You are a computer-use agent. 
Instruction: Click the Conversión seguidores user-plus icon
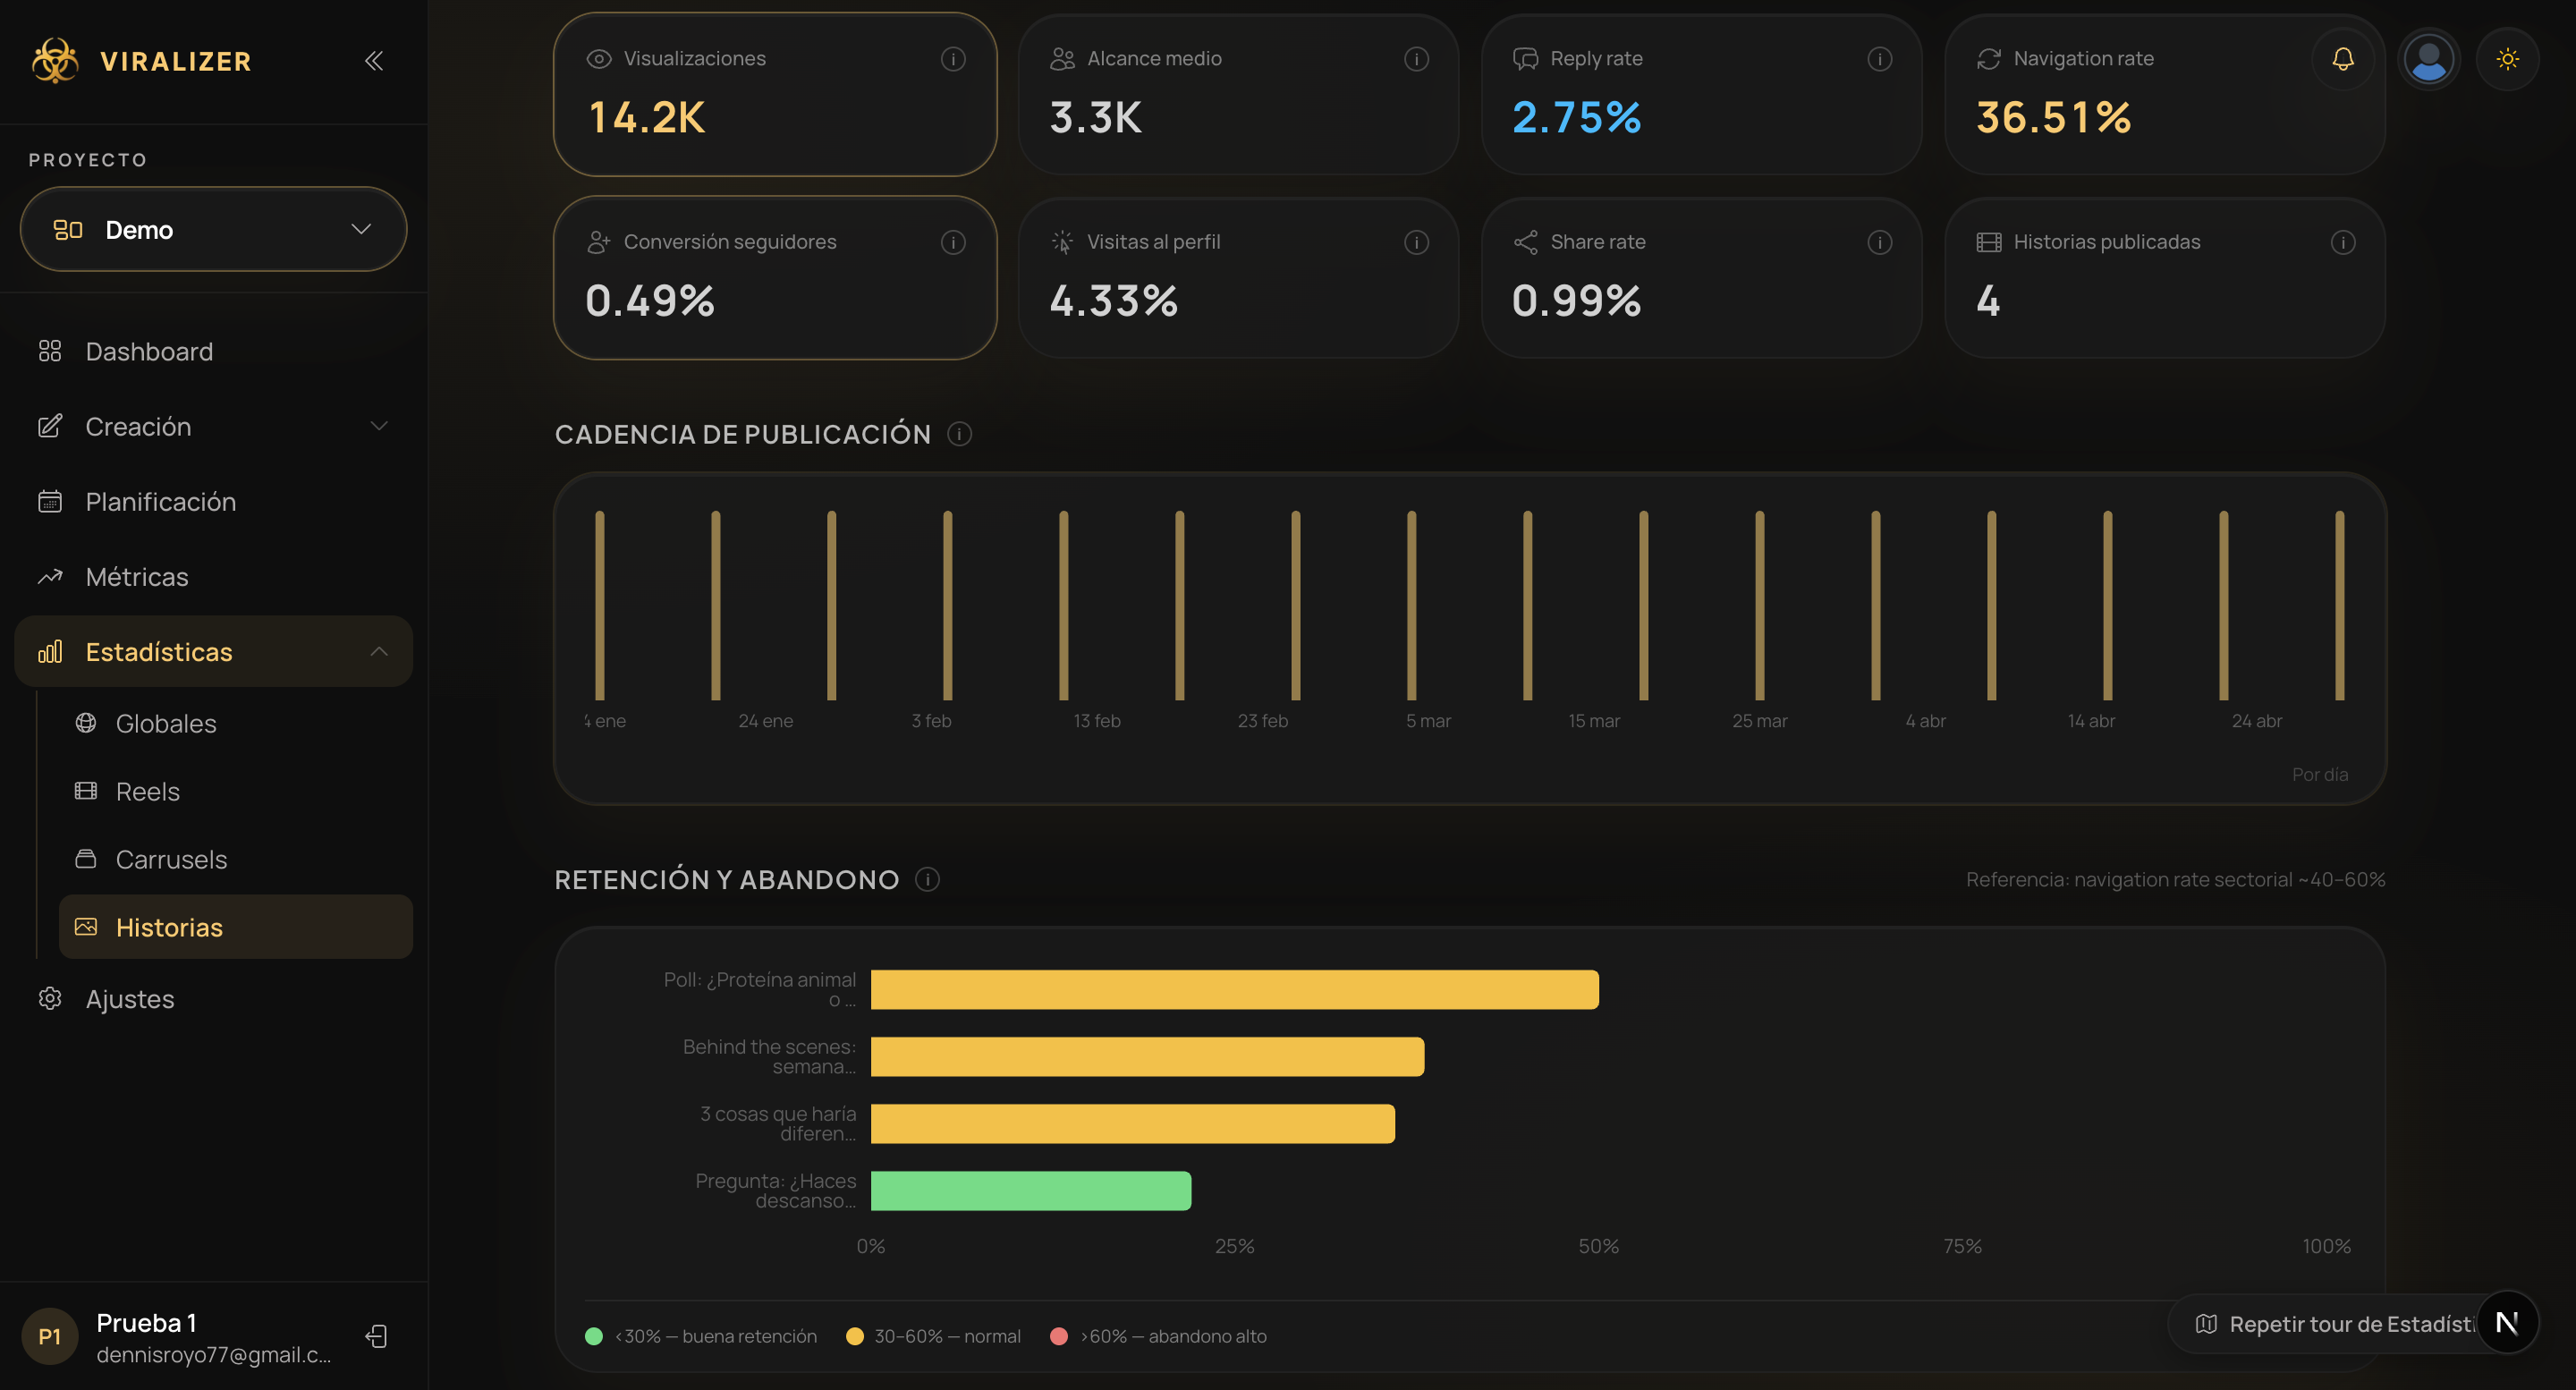click(598, 242)
